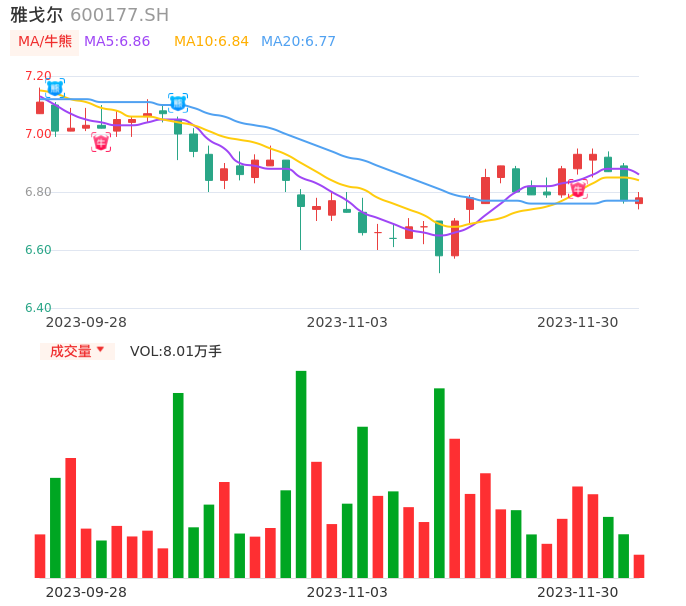Toggle the MA20 line legend
The width and height of the screenshot is (686, 606).
[298, 42]
